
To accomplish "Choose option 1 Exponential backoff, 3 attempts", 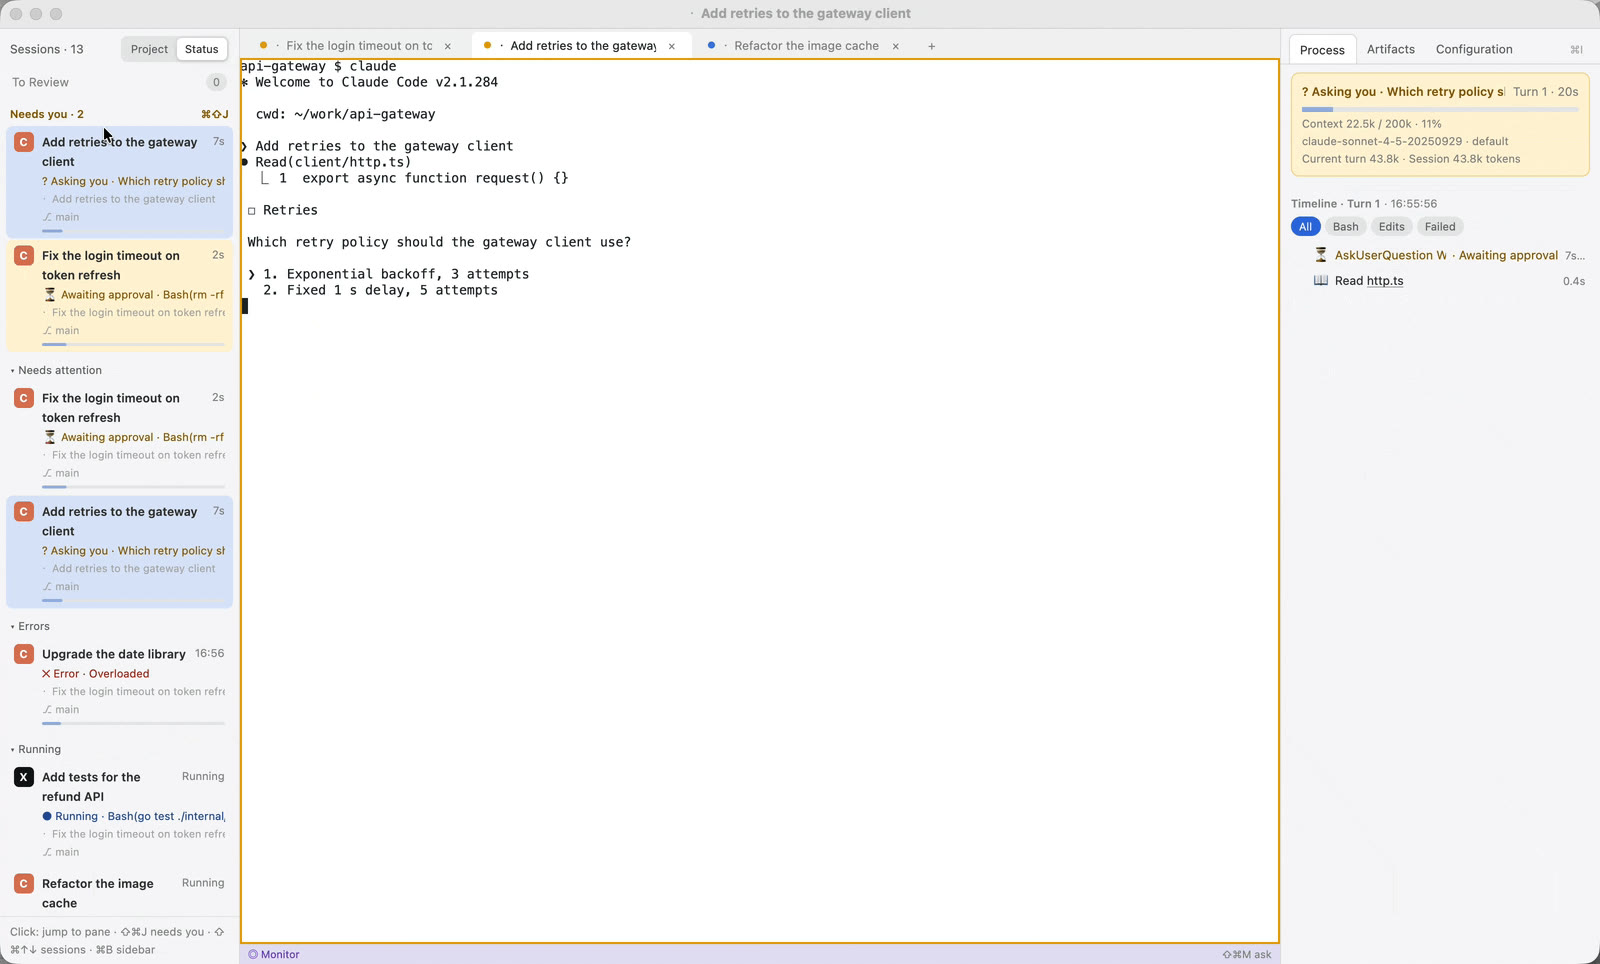I will (396, 274).
